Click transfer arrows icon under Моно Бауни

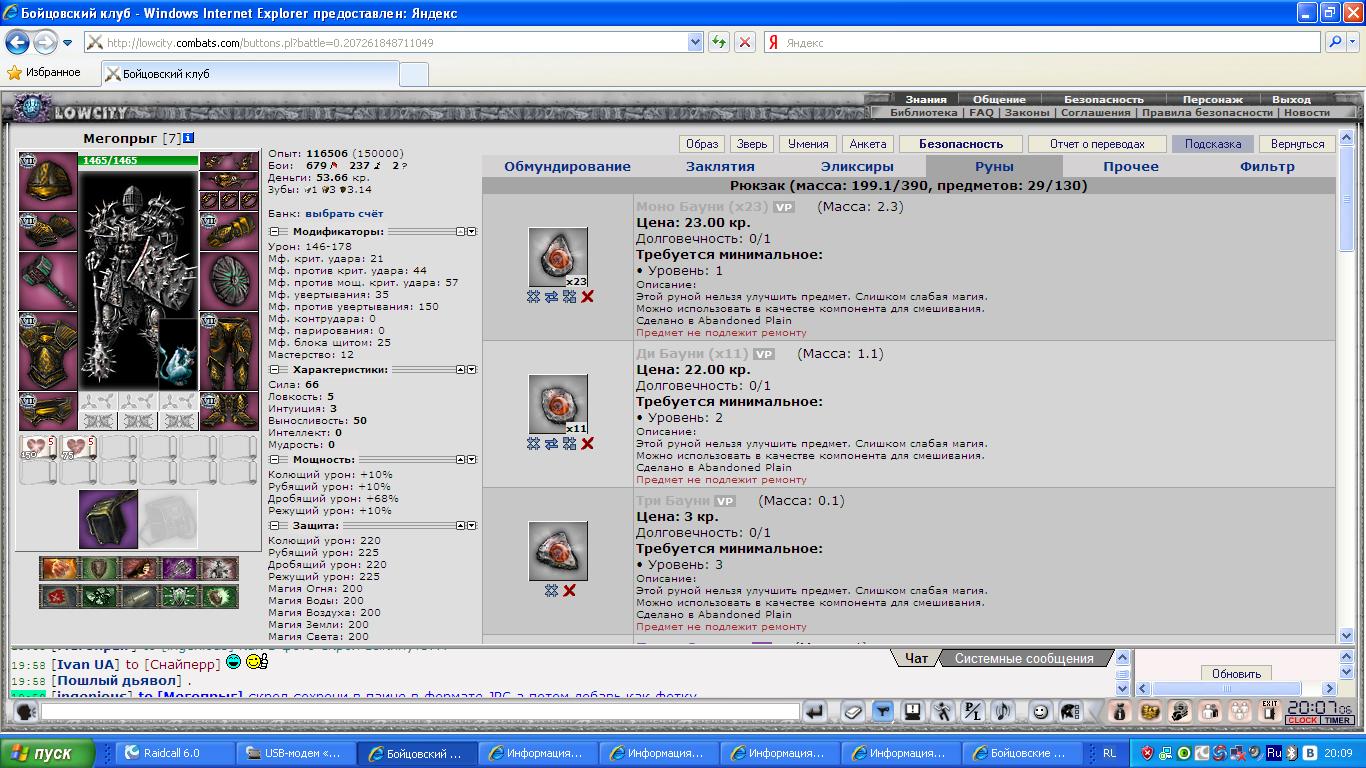pyautogui.click(x=551, y=297)
